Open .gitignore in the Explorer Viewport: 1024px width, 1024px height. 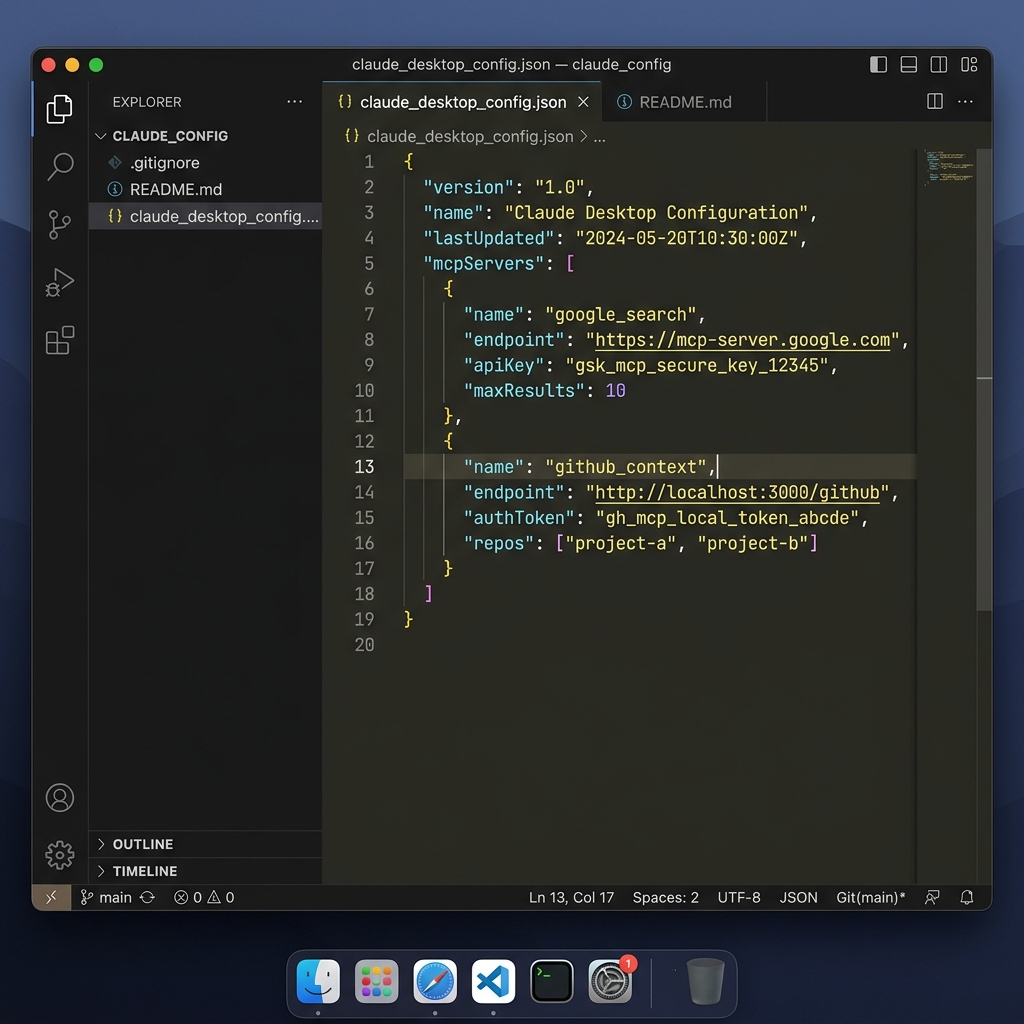coord(205,163)
